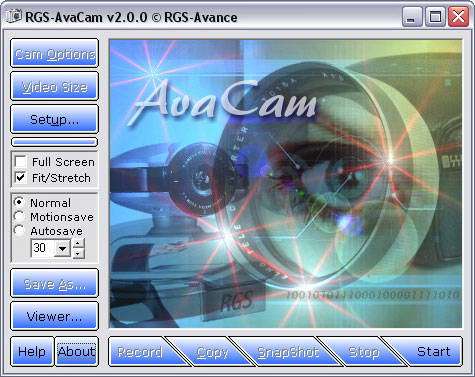
Task: Stop the camera capture
Action: tap(363, 352)
